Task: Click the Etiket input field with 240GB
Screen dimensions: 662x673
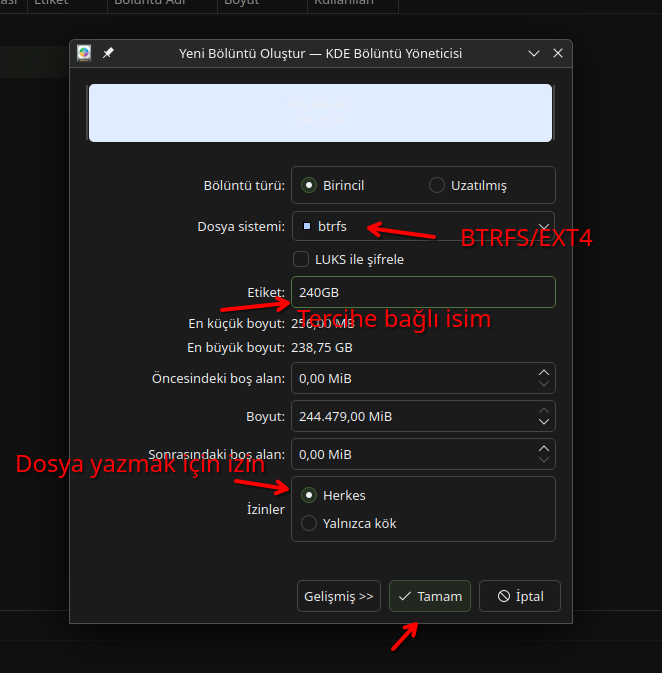Action: tap(423, 292)
